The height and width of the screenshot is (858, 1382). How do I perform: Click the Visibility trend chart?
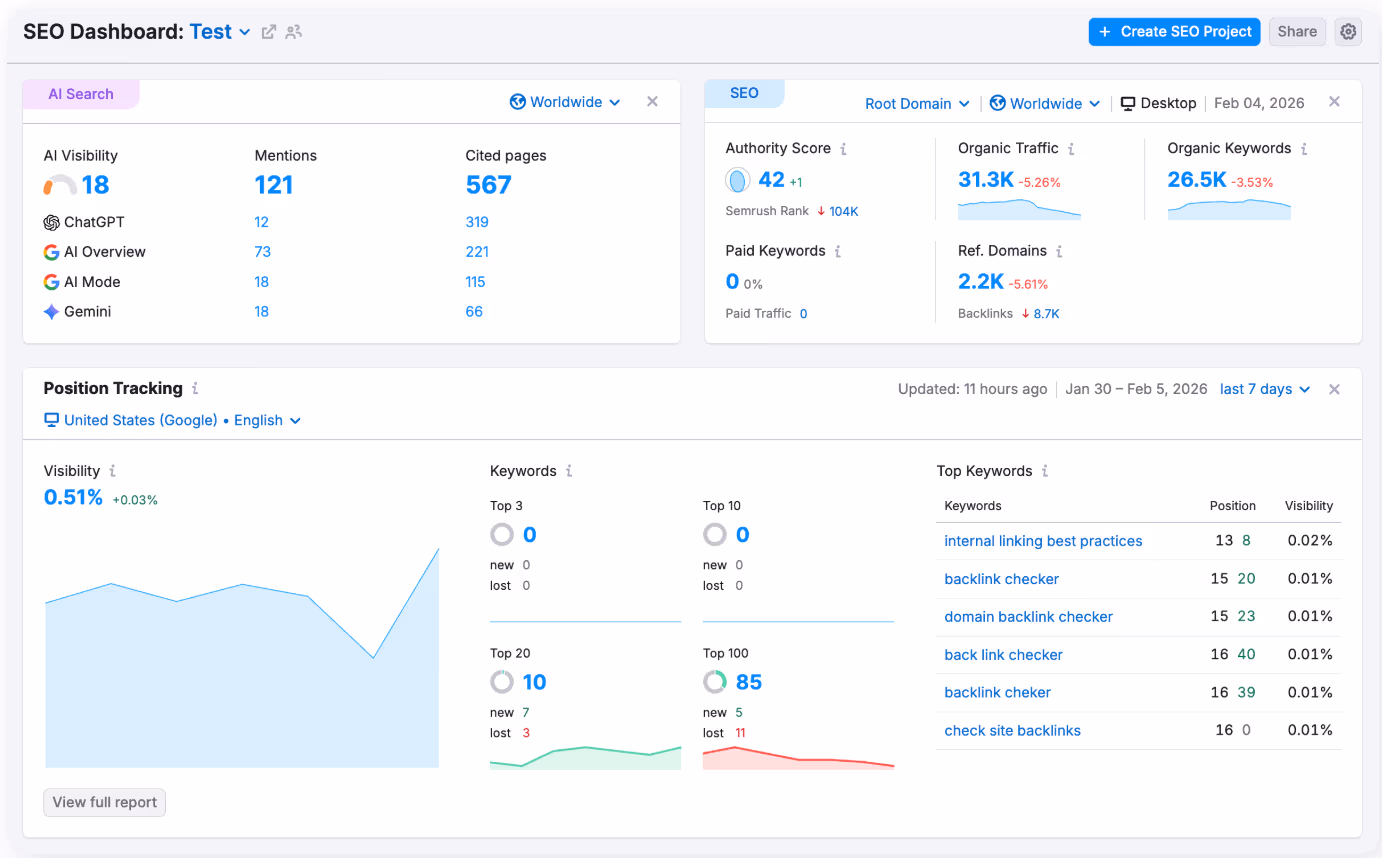[x=242, y=658]
